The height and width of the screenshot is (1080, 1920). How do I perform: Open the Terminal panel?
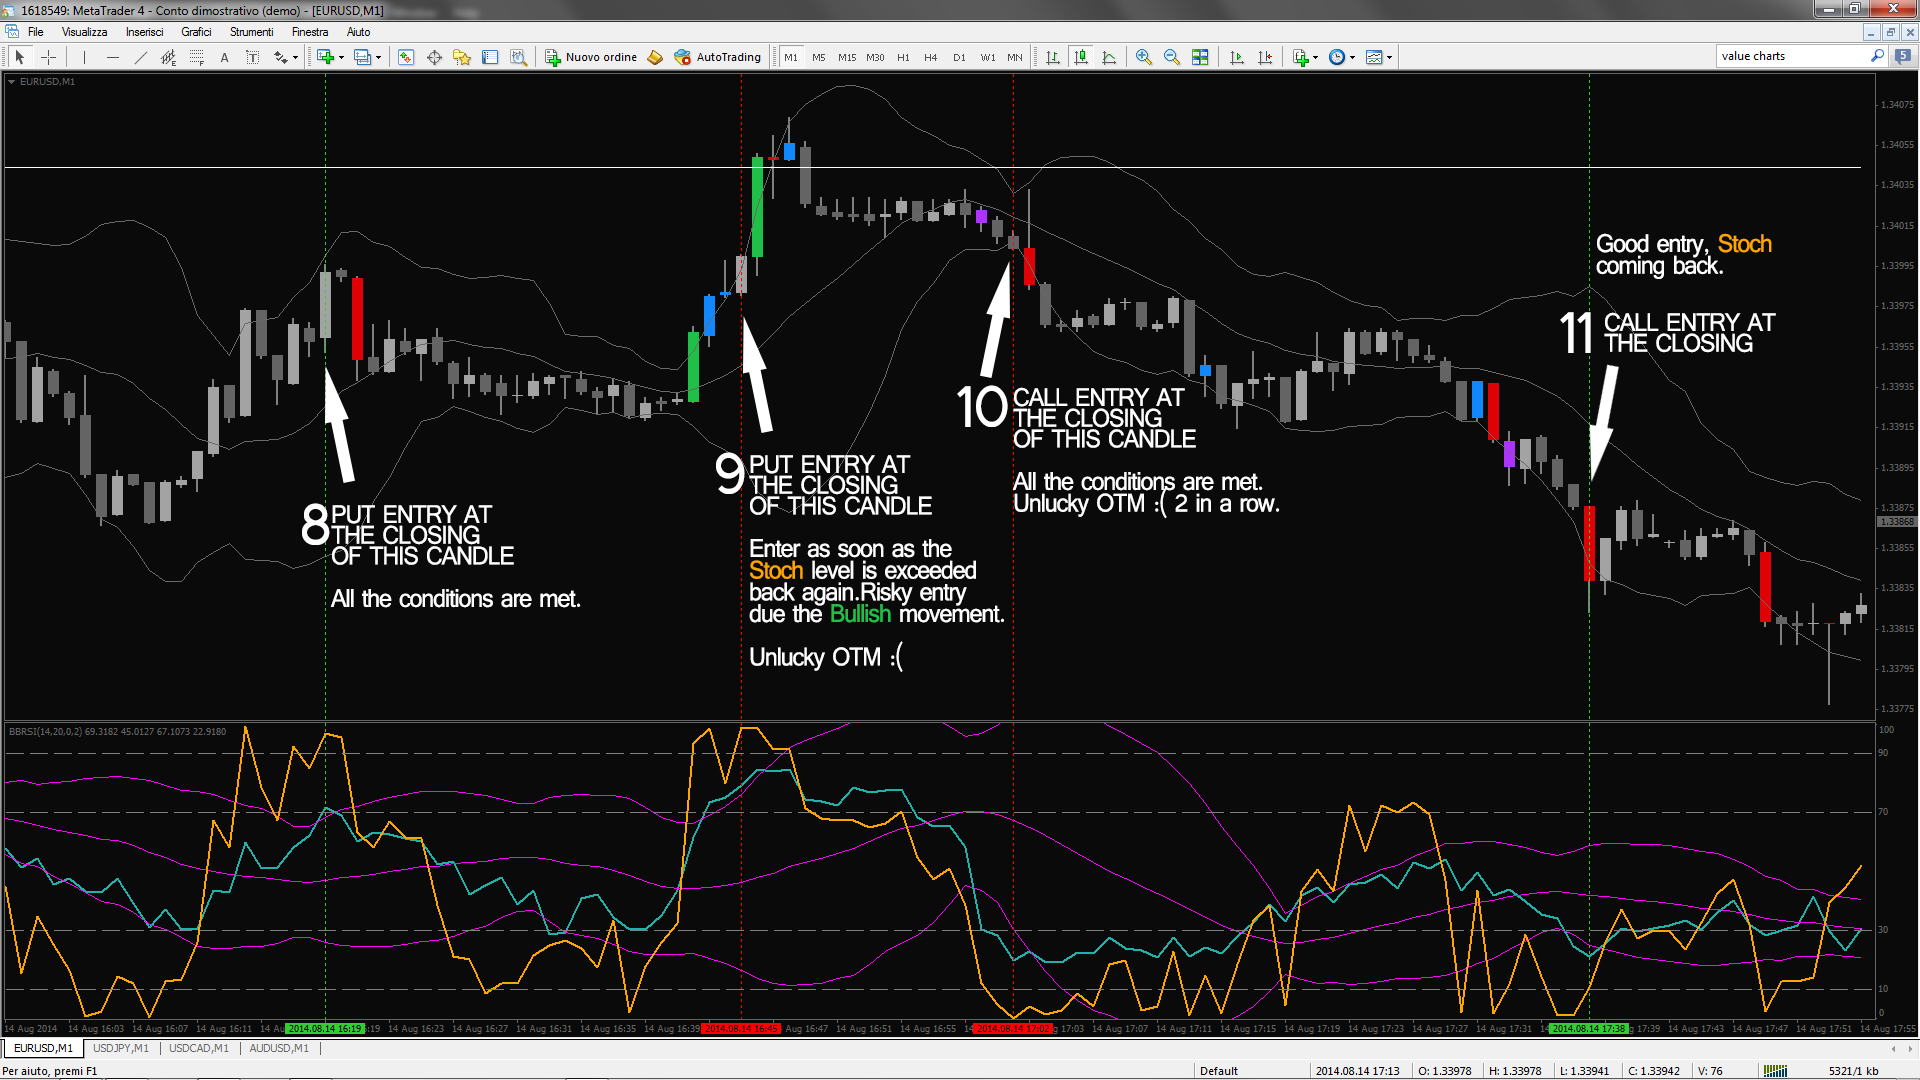click(x=490, y=57)
